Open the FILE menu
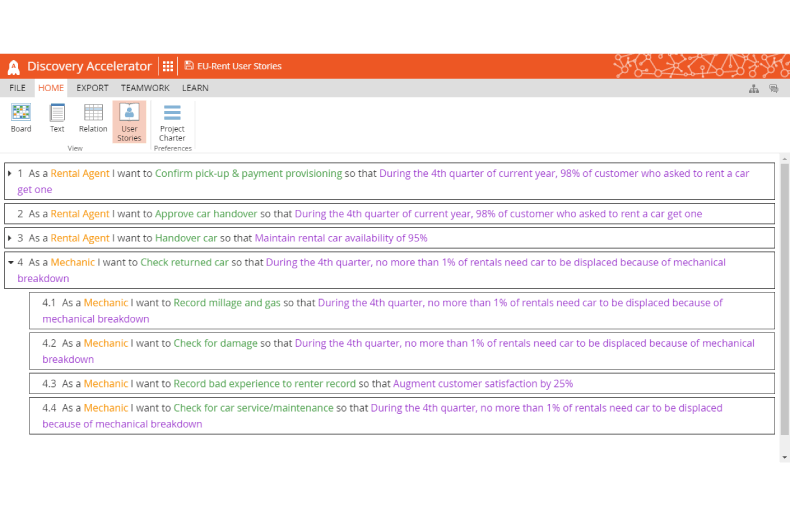 (18, 88)
